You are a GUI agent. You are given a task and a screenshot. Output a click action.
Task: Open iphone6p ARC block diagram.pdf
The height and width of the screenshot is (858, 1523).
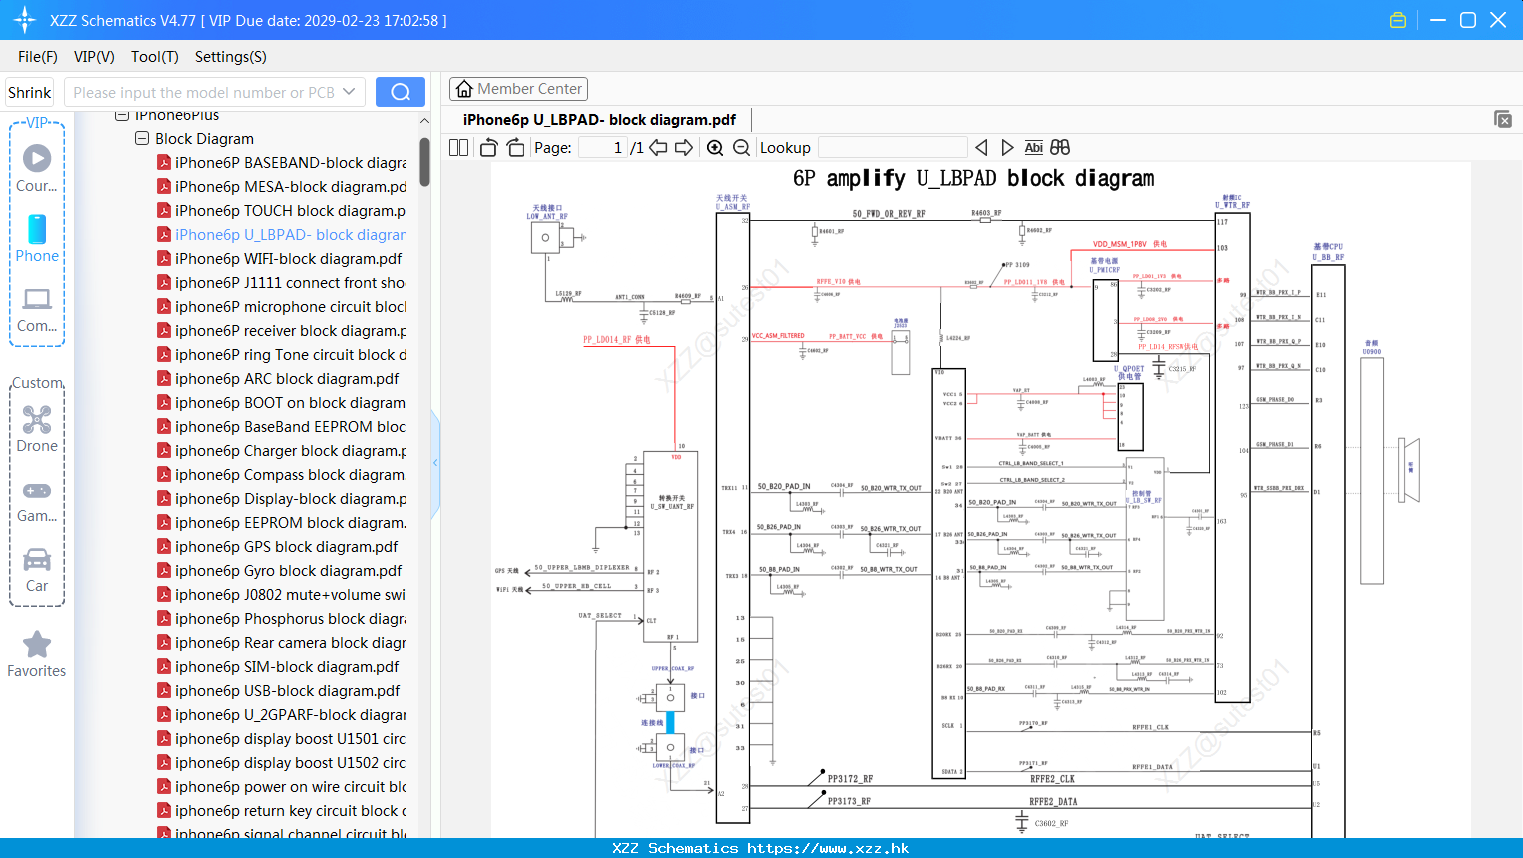[x=278, y=379]
